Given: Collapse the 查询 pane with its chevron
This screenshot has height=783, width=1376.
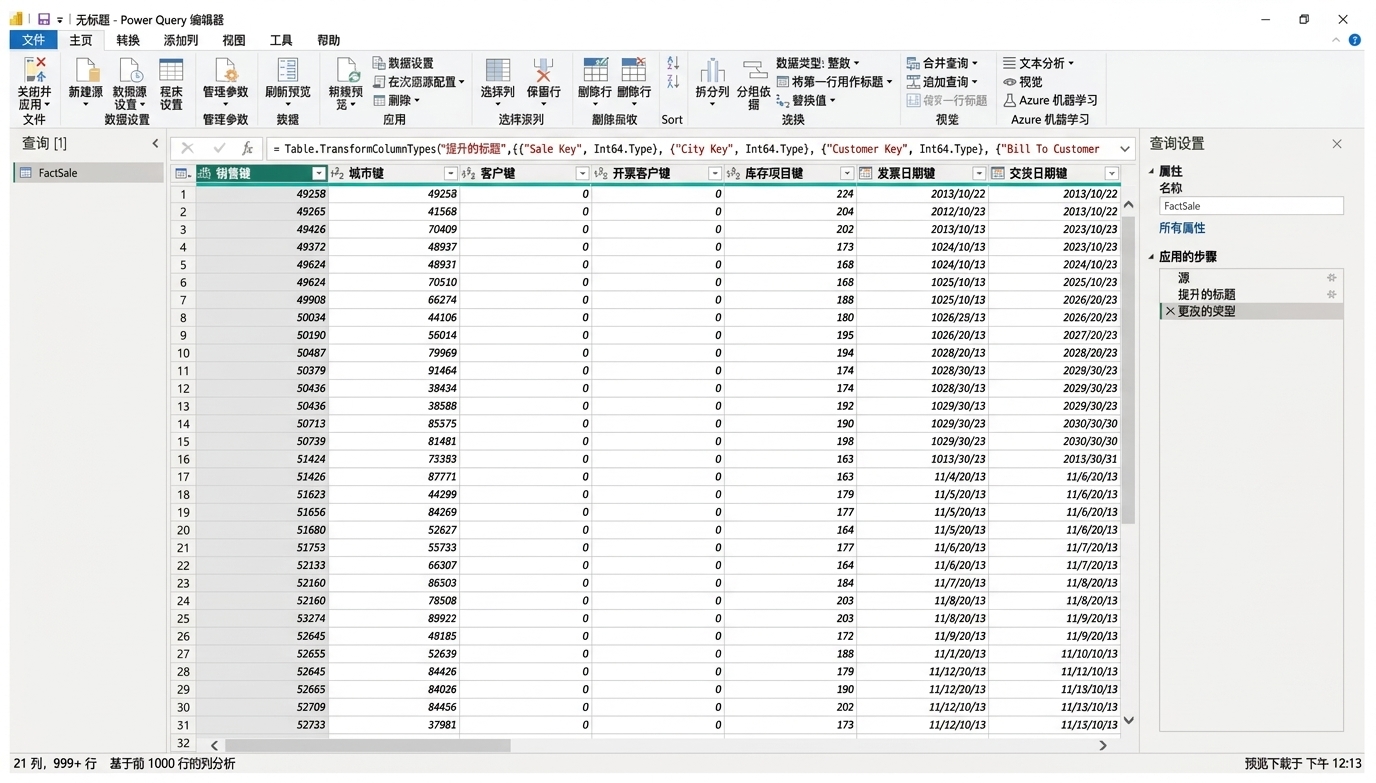Looking at the screenshot, I should [x=155, y=144].
